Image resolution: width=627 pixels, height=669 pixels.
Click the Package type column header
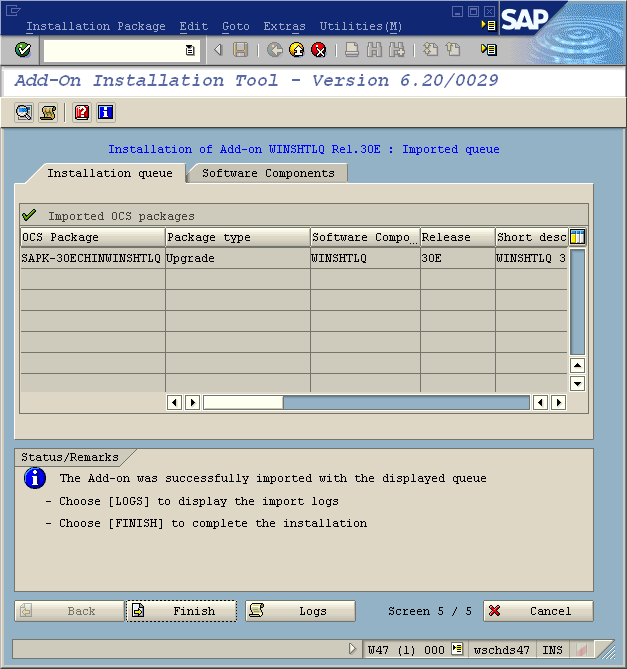(238, 237)
